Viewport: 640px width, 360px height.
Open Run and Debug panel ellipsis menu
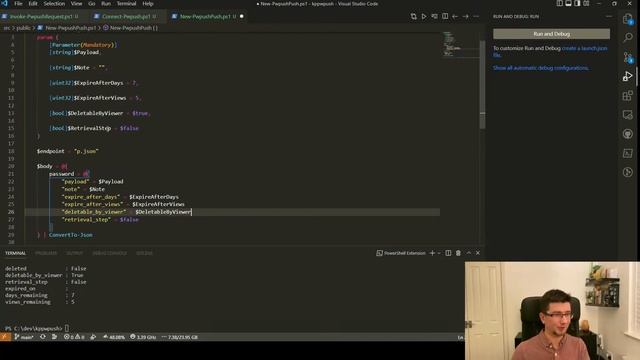click(x=609, y=16)
